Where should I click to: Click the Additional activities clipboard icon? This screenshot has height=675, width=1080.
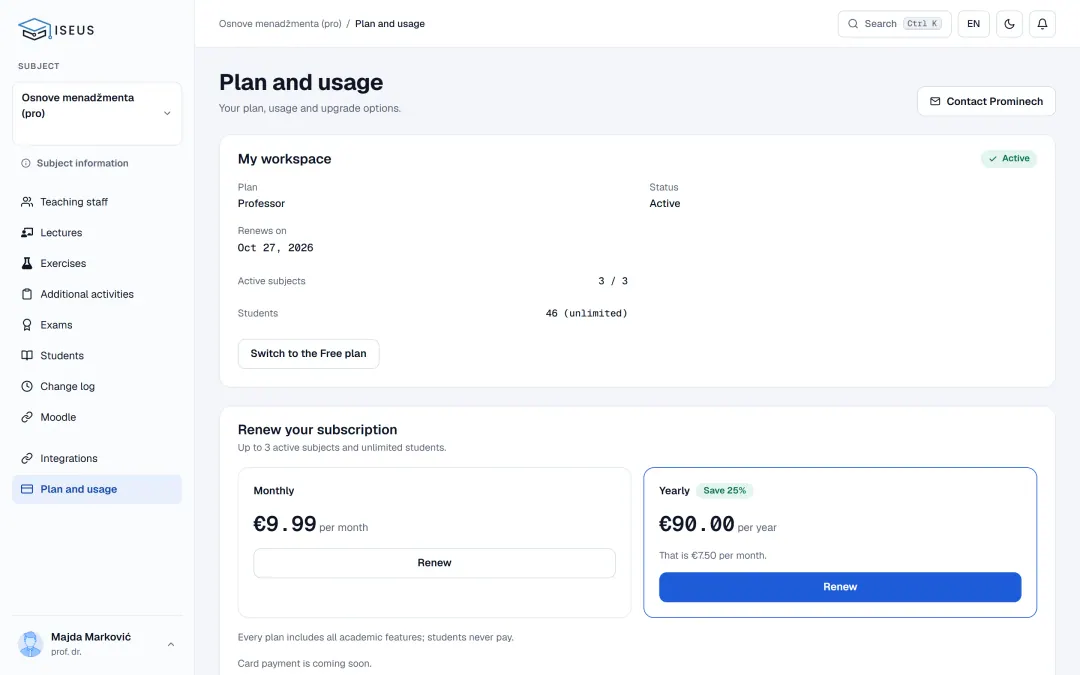click(x=27, y=294)
